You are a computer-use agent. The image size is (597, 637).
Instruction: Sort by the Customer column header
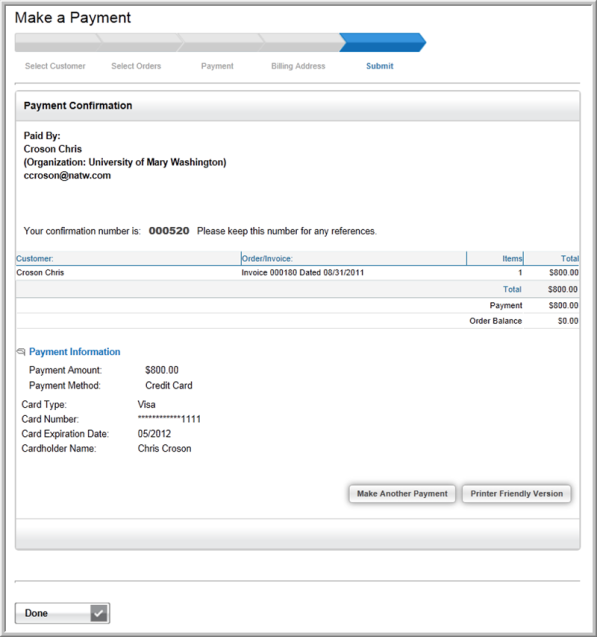35,258
